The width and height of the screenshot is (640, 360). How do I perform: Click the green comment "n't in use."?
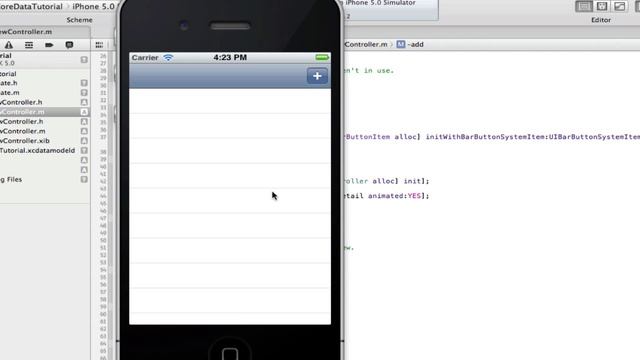[369, 71]
